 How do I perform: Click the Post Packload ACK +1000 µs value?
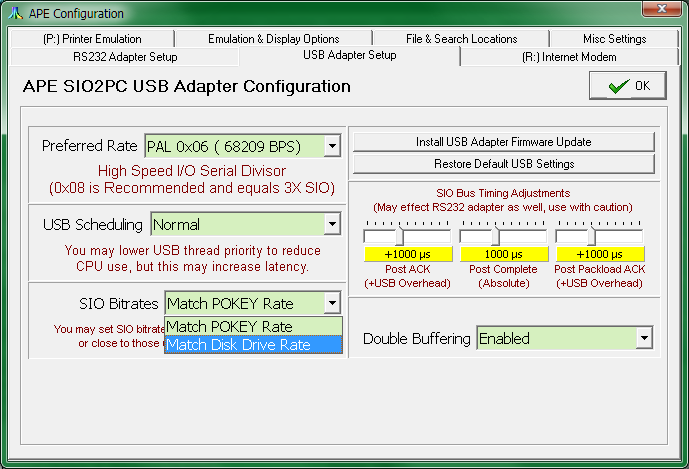(x=600, y=254)
